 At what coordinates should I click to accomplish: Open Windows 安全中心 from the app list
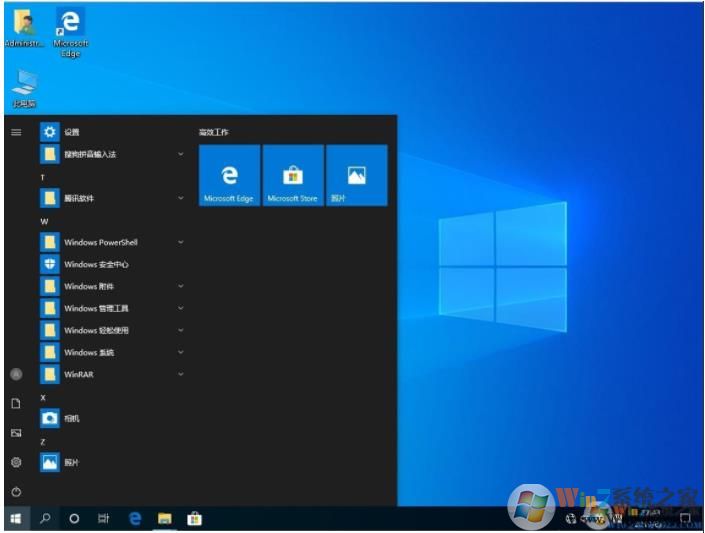pyautogui.click(x=95, y=264)
